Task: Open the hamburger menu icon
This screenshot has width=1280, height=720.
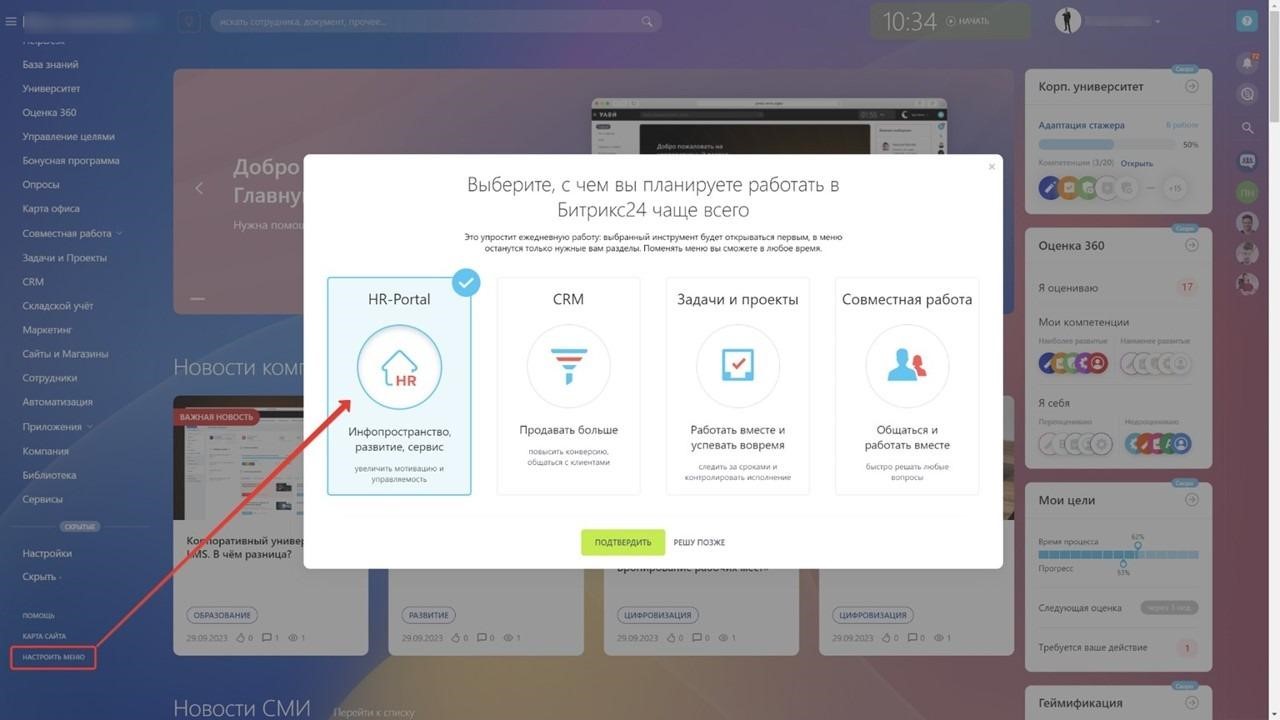Action: coord(11,21)
